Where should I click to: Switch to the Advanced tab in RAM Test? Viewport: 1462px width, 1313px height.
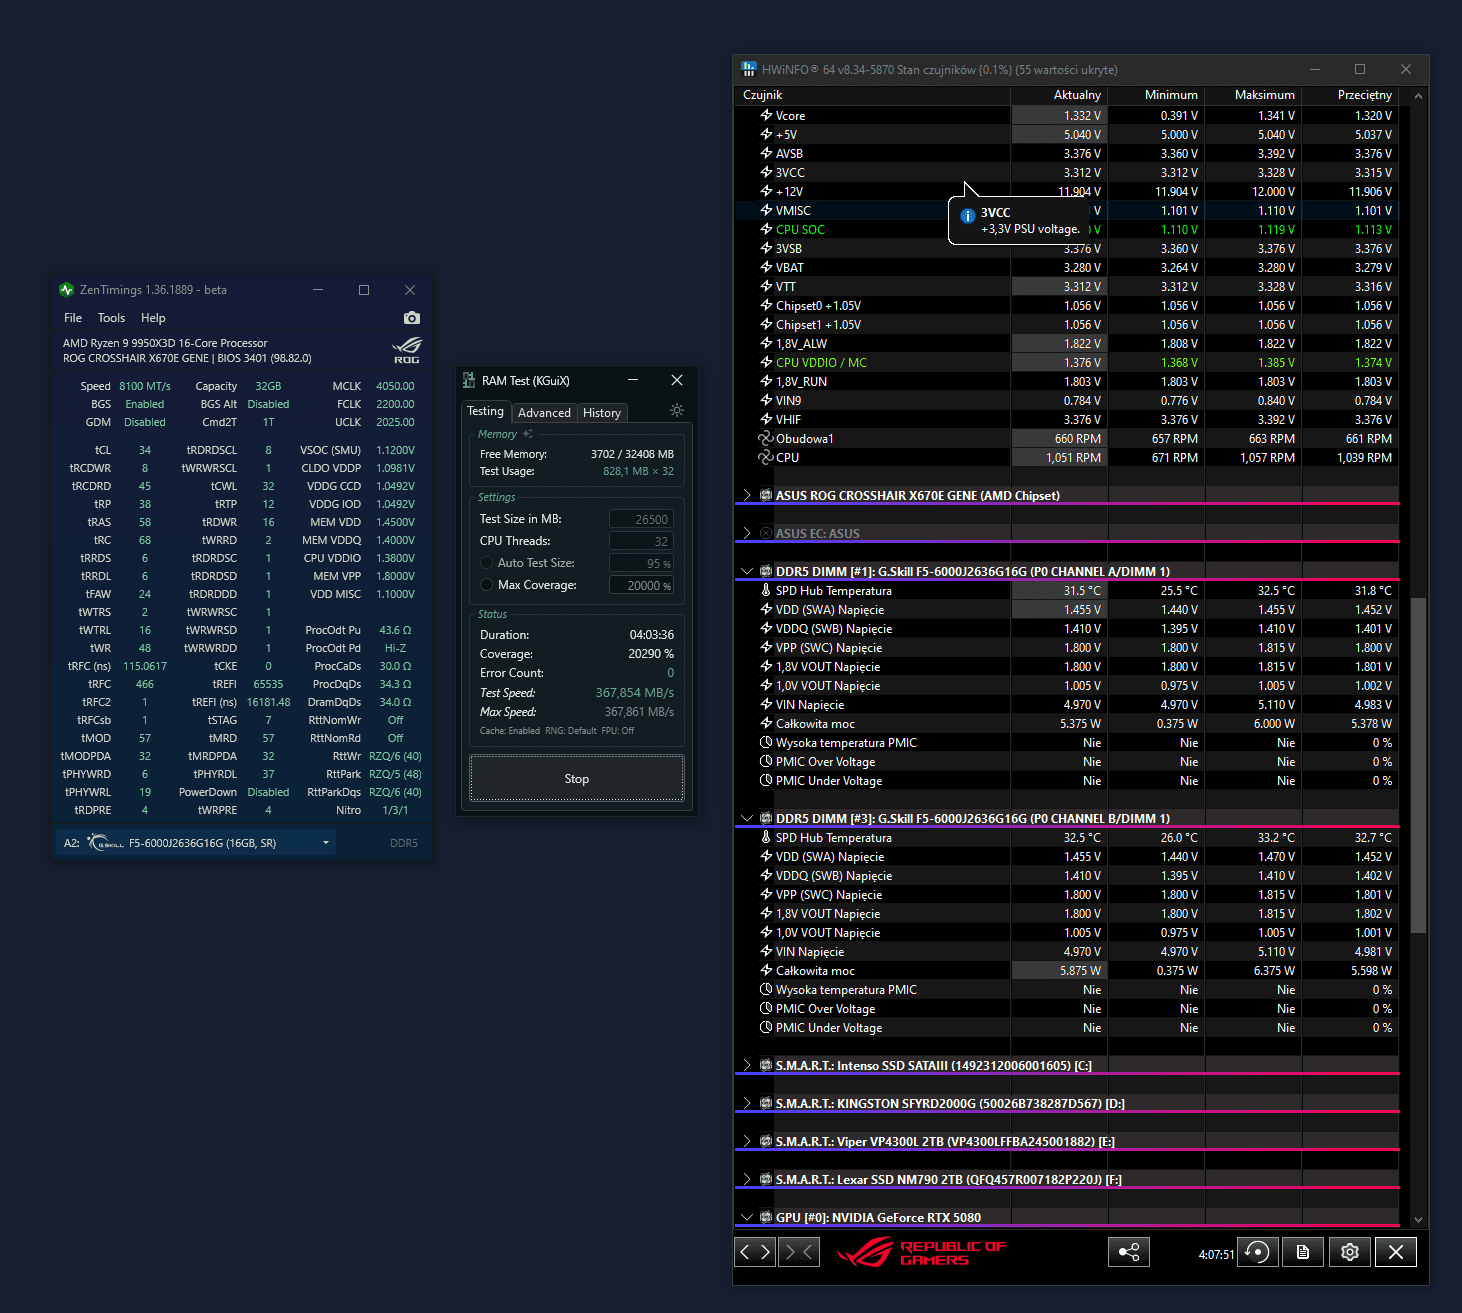click(x=544, y=413)
